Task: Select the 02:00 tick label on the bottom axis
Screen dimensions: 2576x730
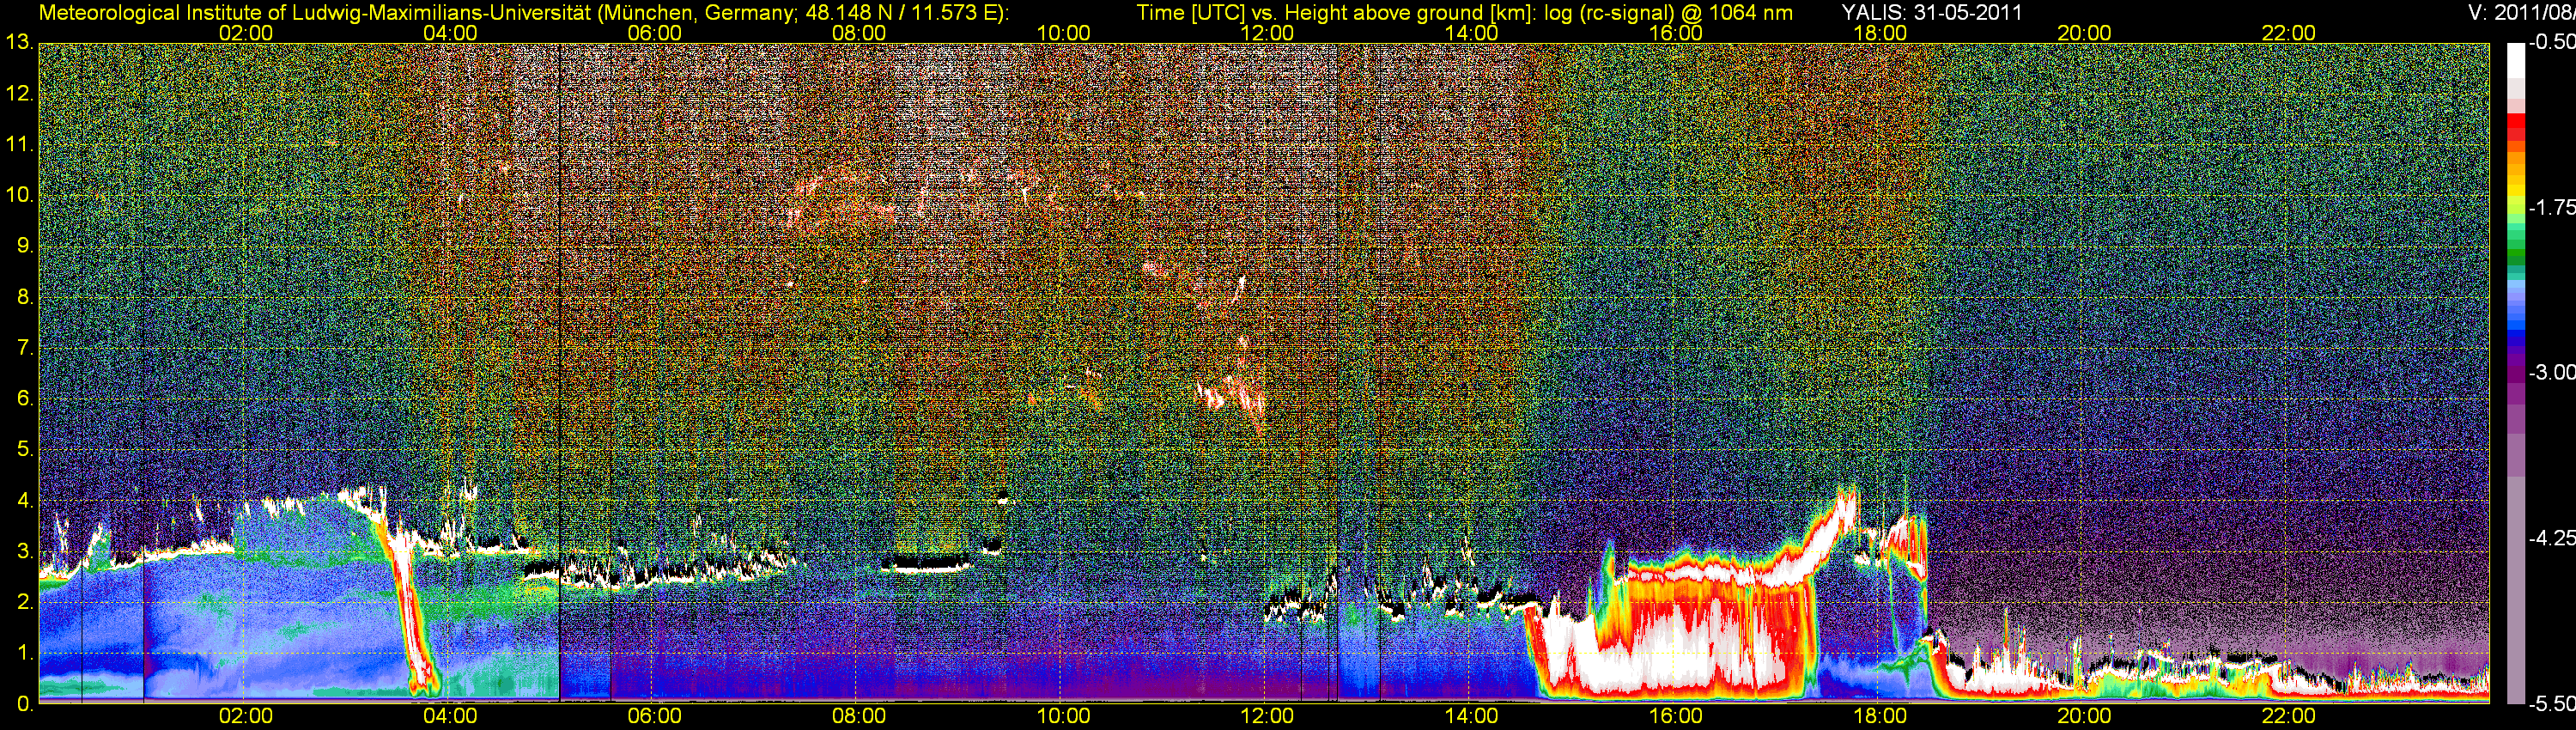Action: tap(245, 717)
